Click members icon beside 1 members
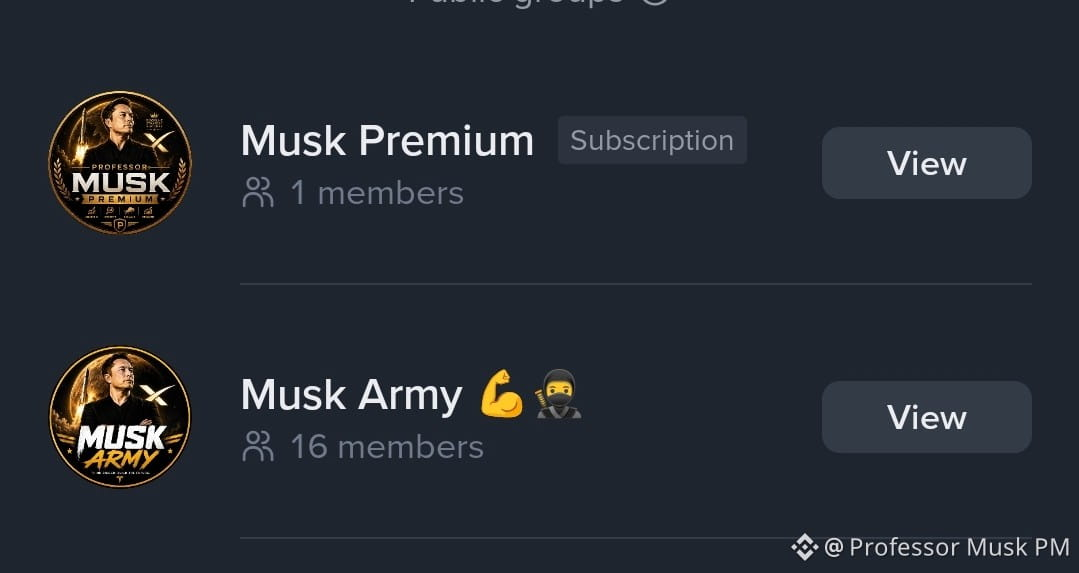Viewport: 1079px width, 573px height. pyautogui.click(x=258, y=193)
